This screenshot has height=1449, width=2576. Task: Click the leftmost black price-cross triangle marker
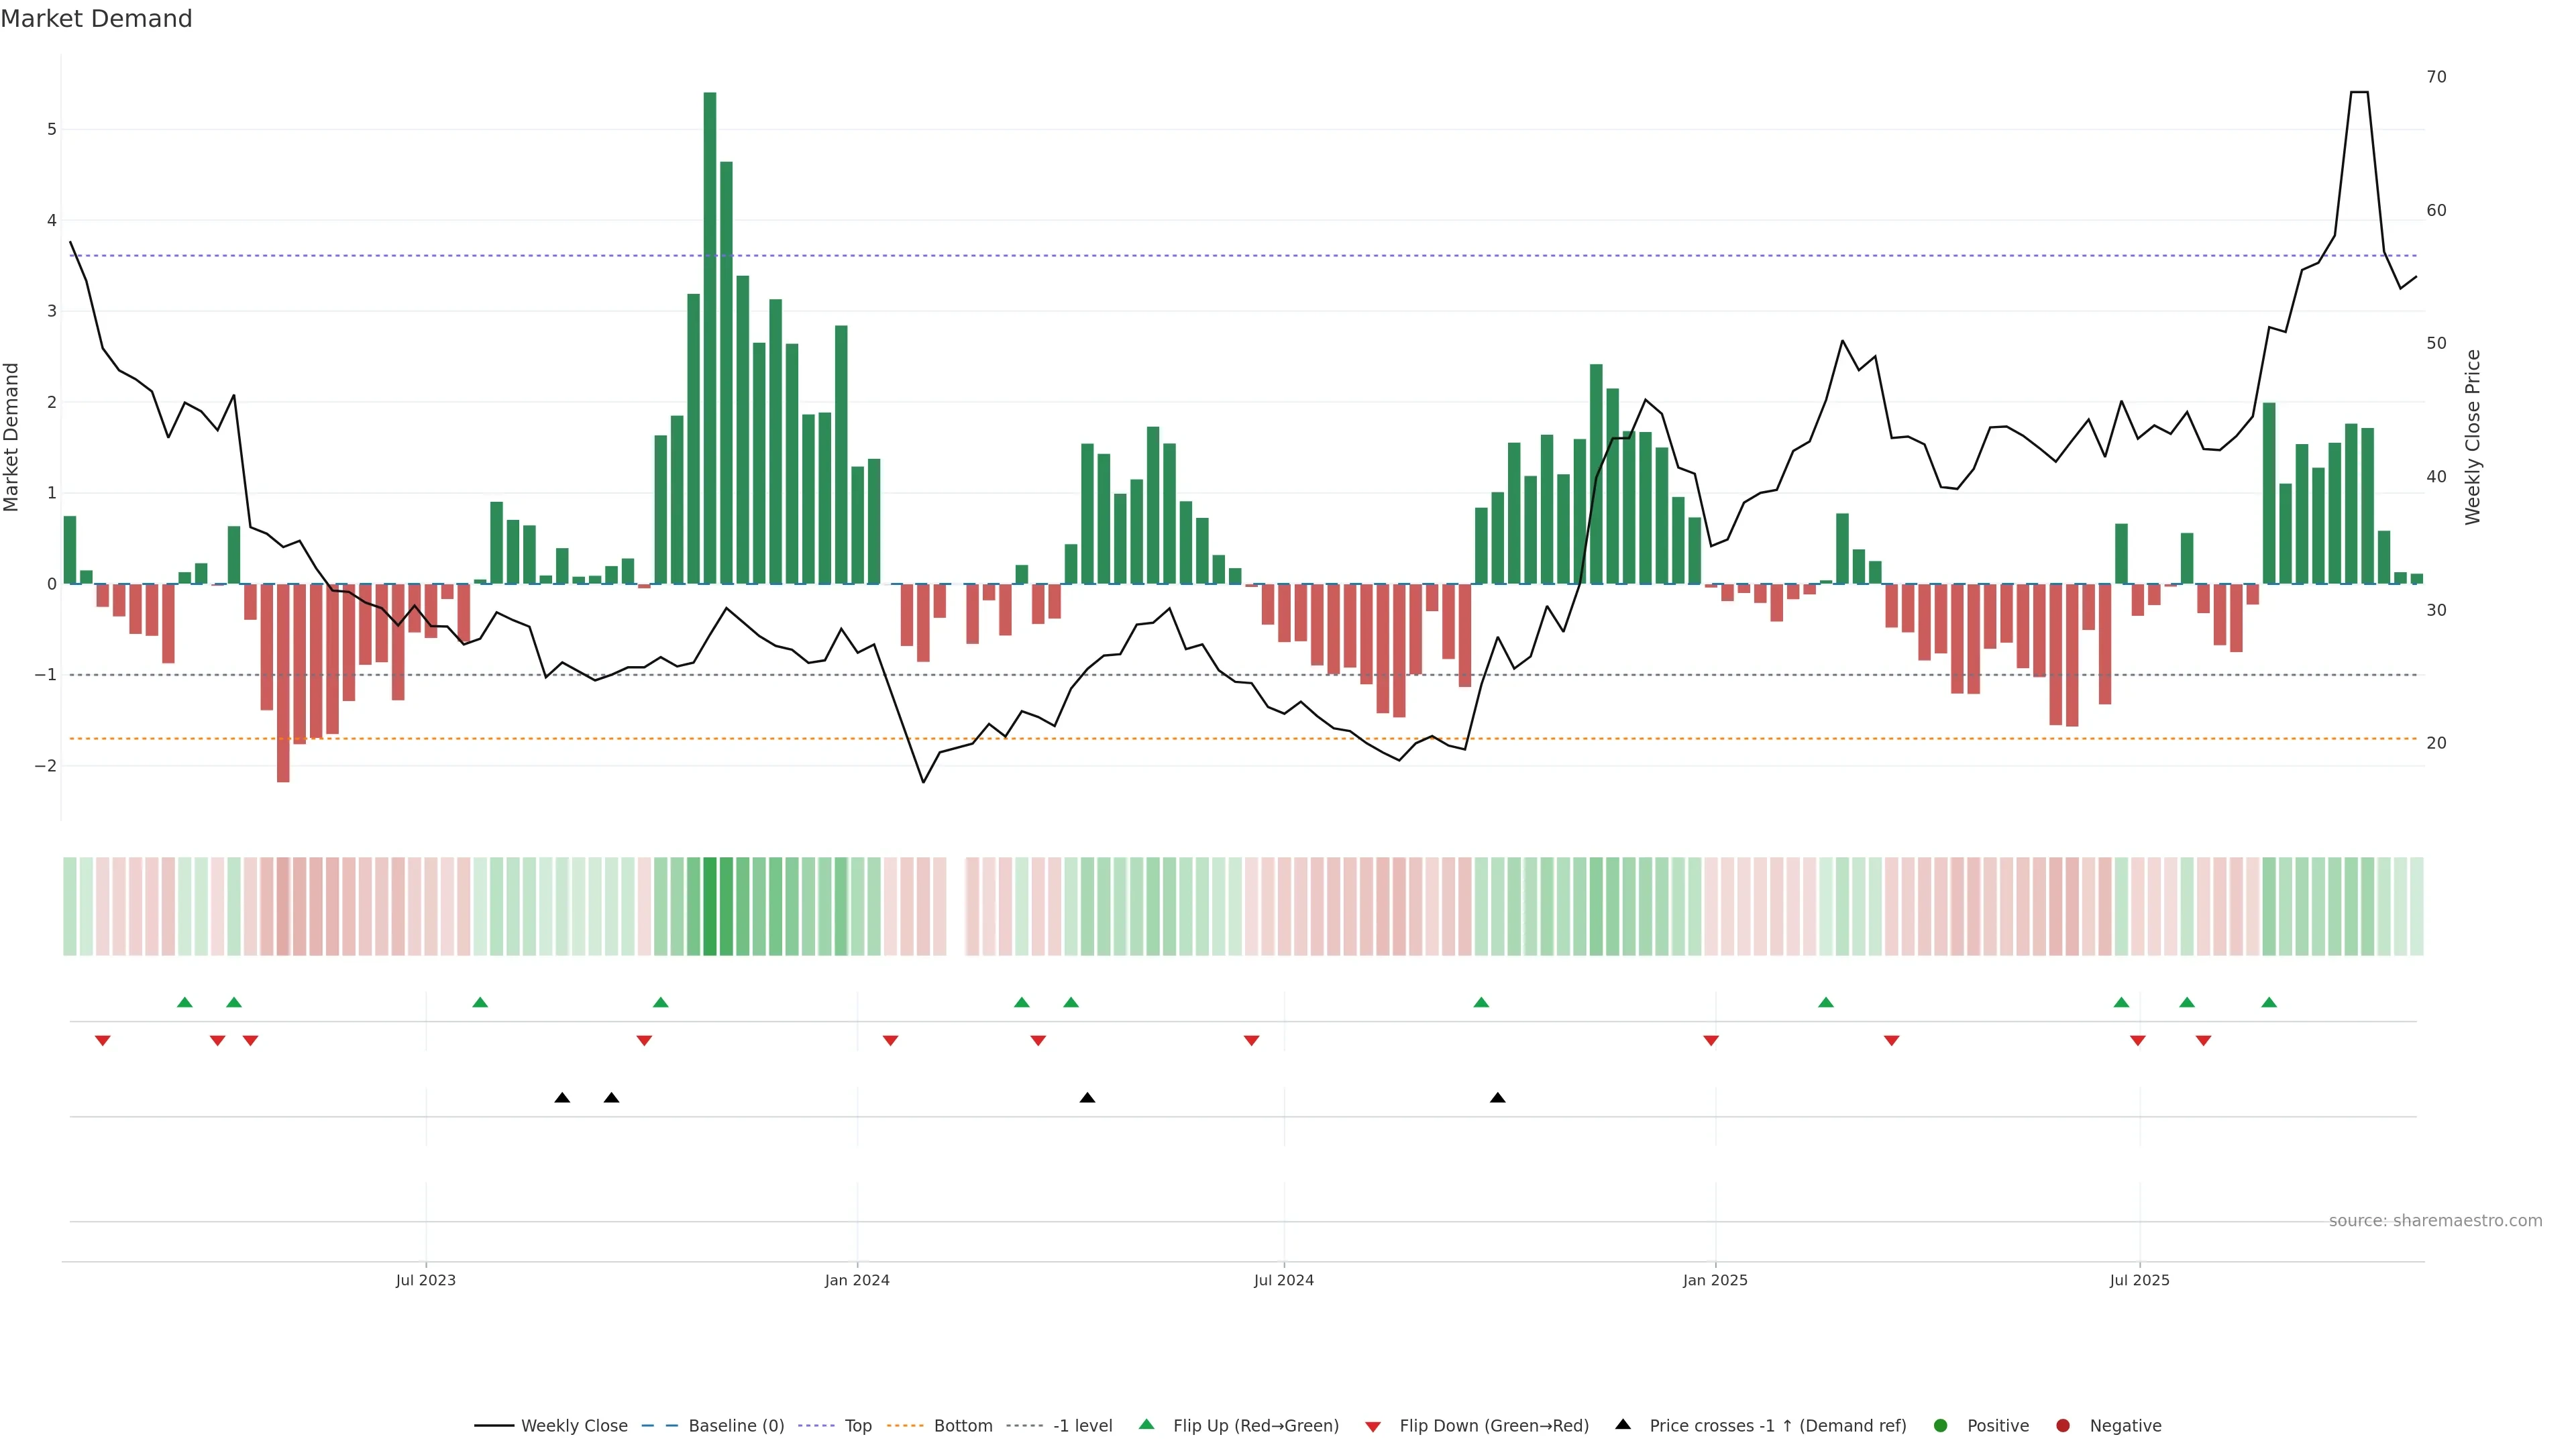(x=562, y=1098)
